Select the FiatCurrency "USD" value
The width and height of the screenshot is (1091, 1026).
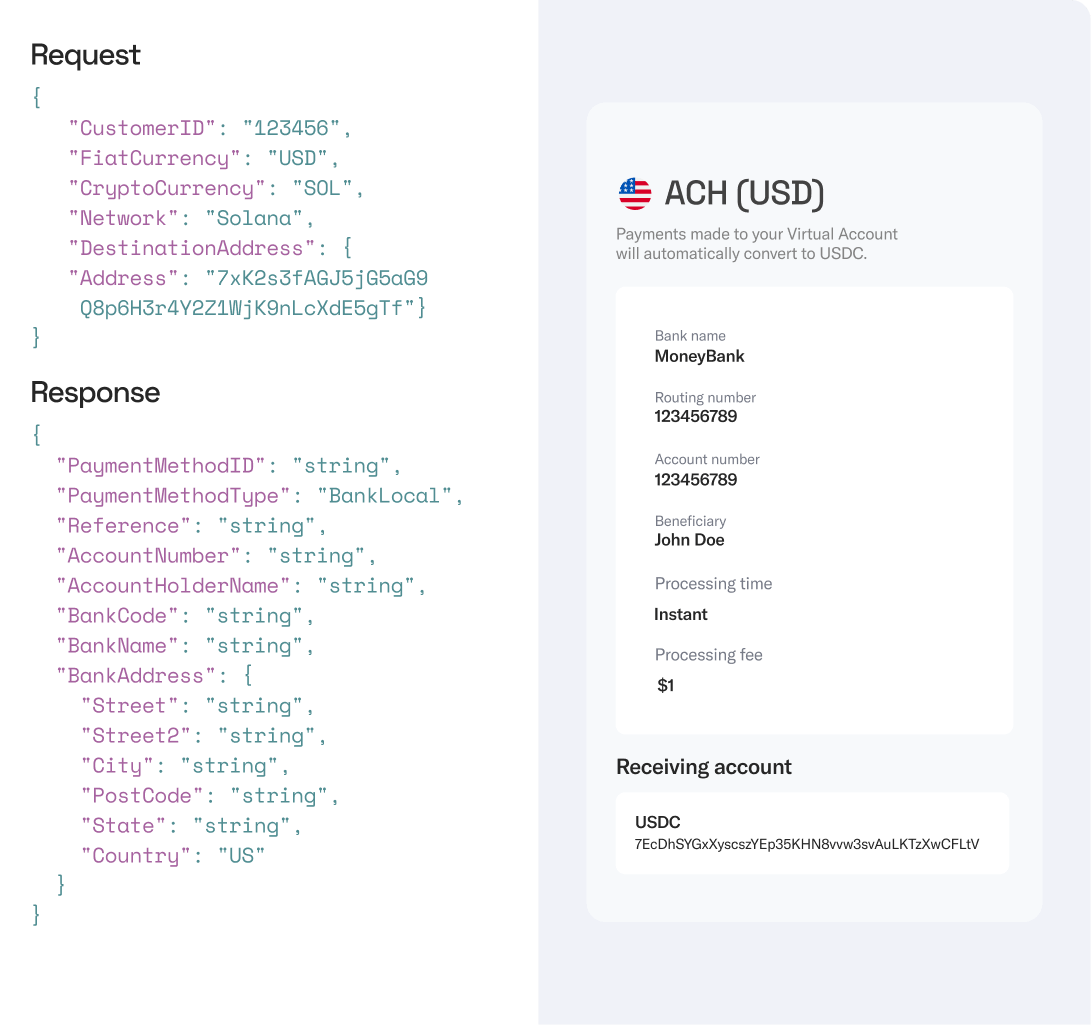(300, 158)
